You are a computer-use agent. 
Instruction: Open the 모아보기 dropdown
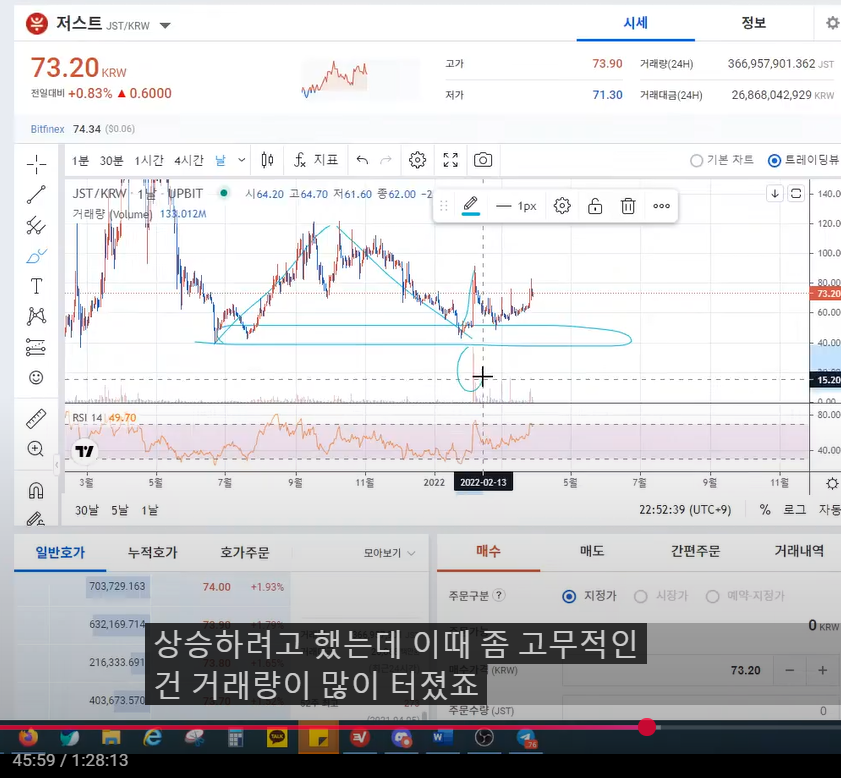click(389, 553)
